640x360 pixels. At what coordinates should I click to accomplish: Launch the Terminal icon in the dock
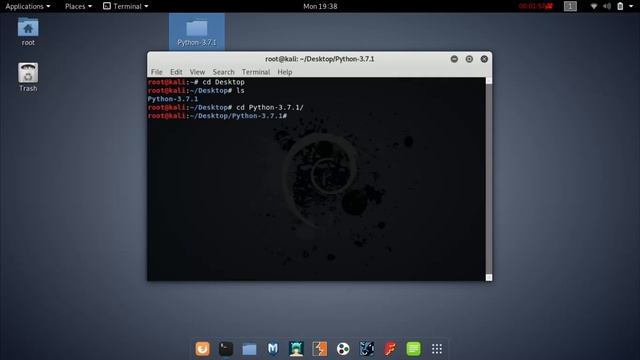pyautogui.click(x=226, y=349)
